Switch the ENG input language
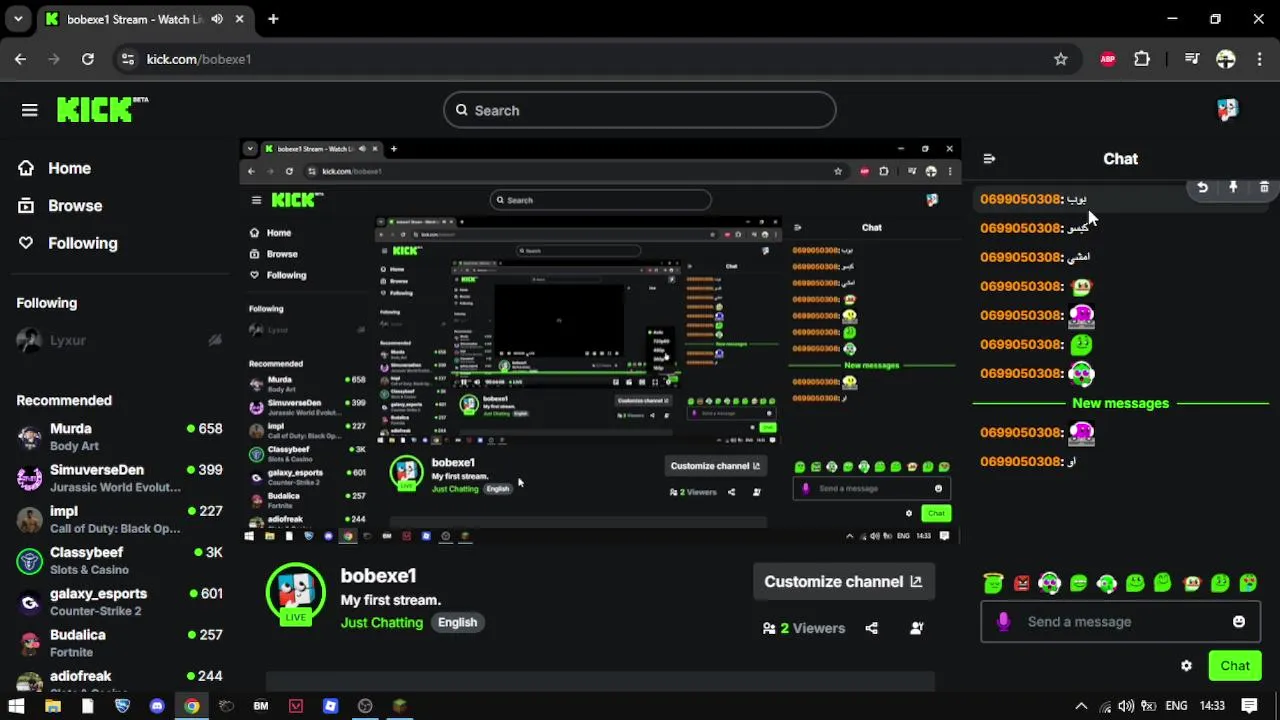This screenshot has height=720, width=1280. point(1176,706)
